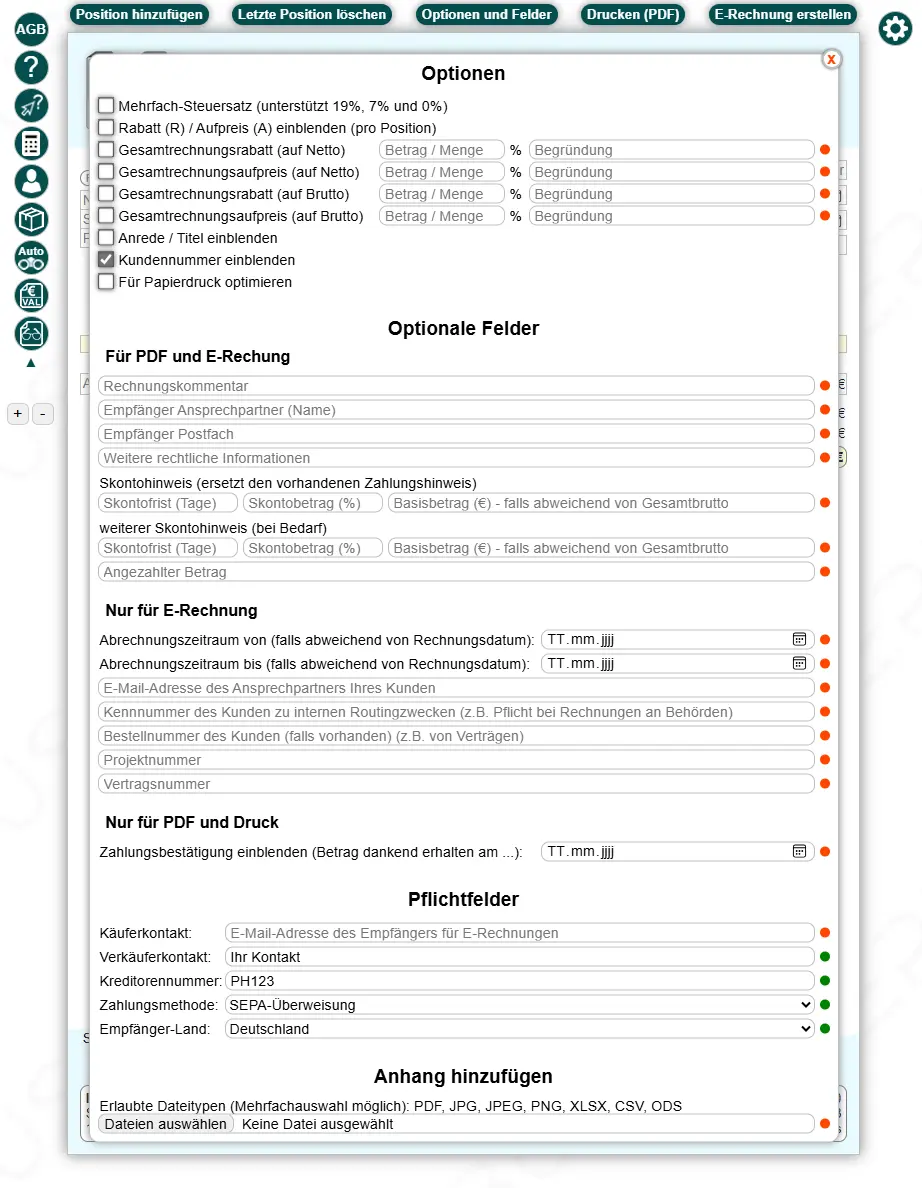922x1188 pixels.
Task: Click the Optionen und Felder button
Action: (487, 15)
